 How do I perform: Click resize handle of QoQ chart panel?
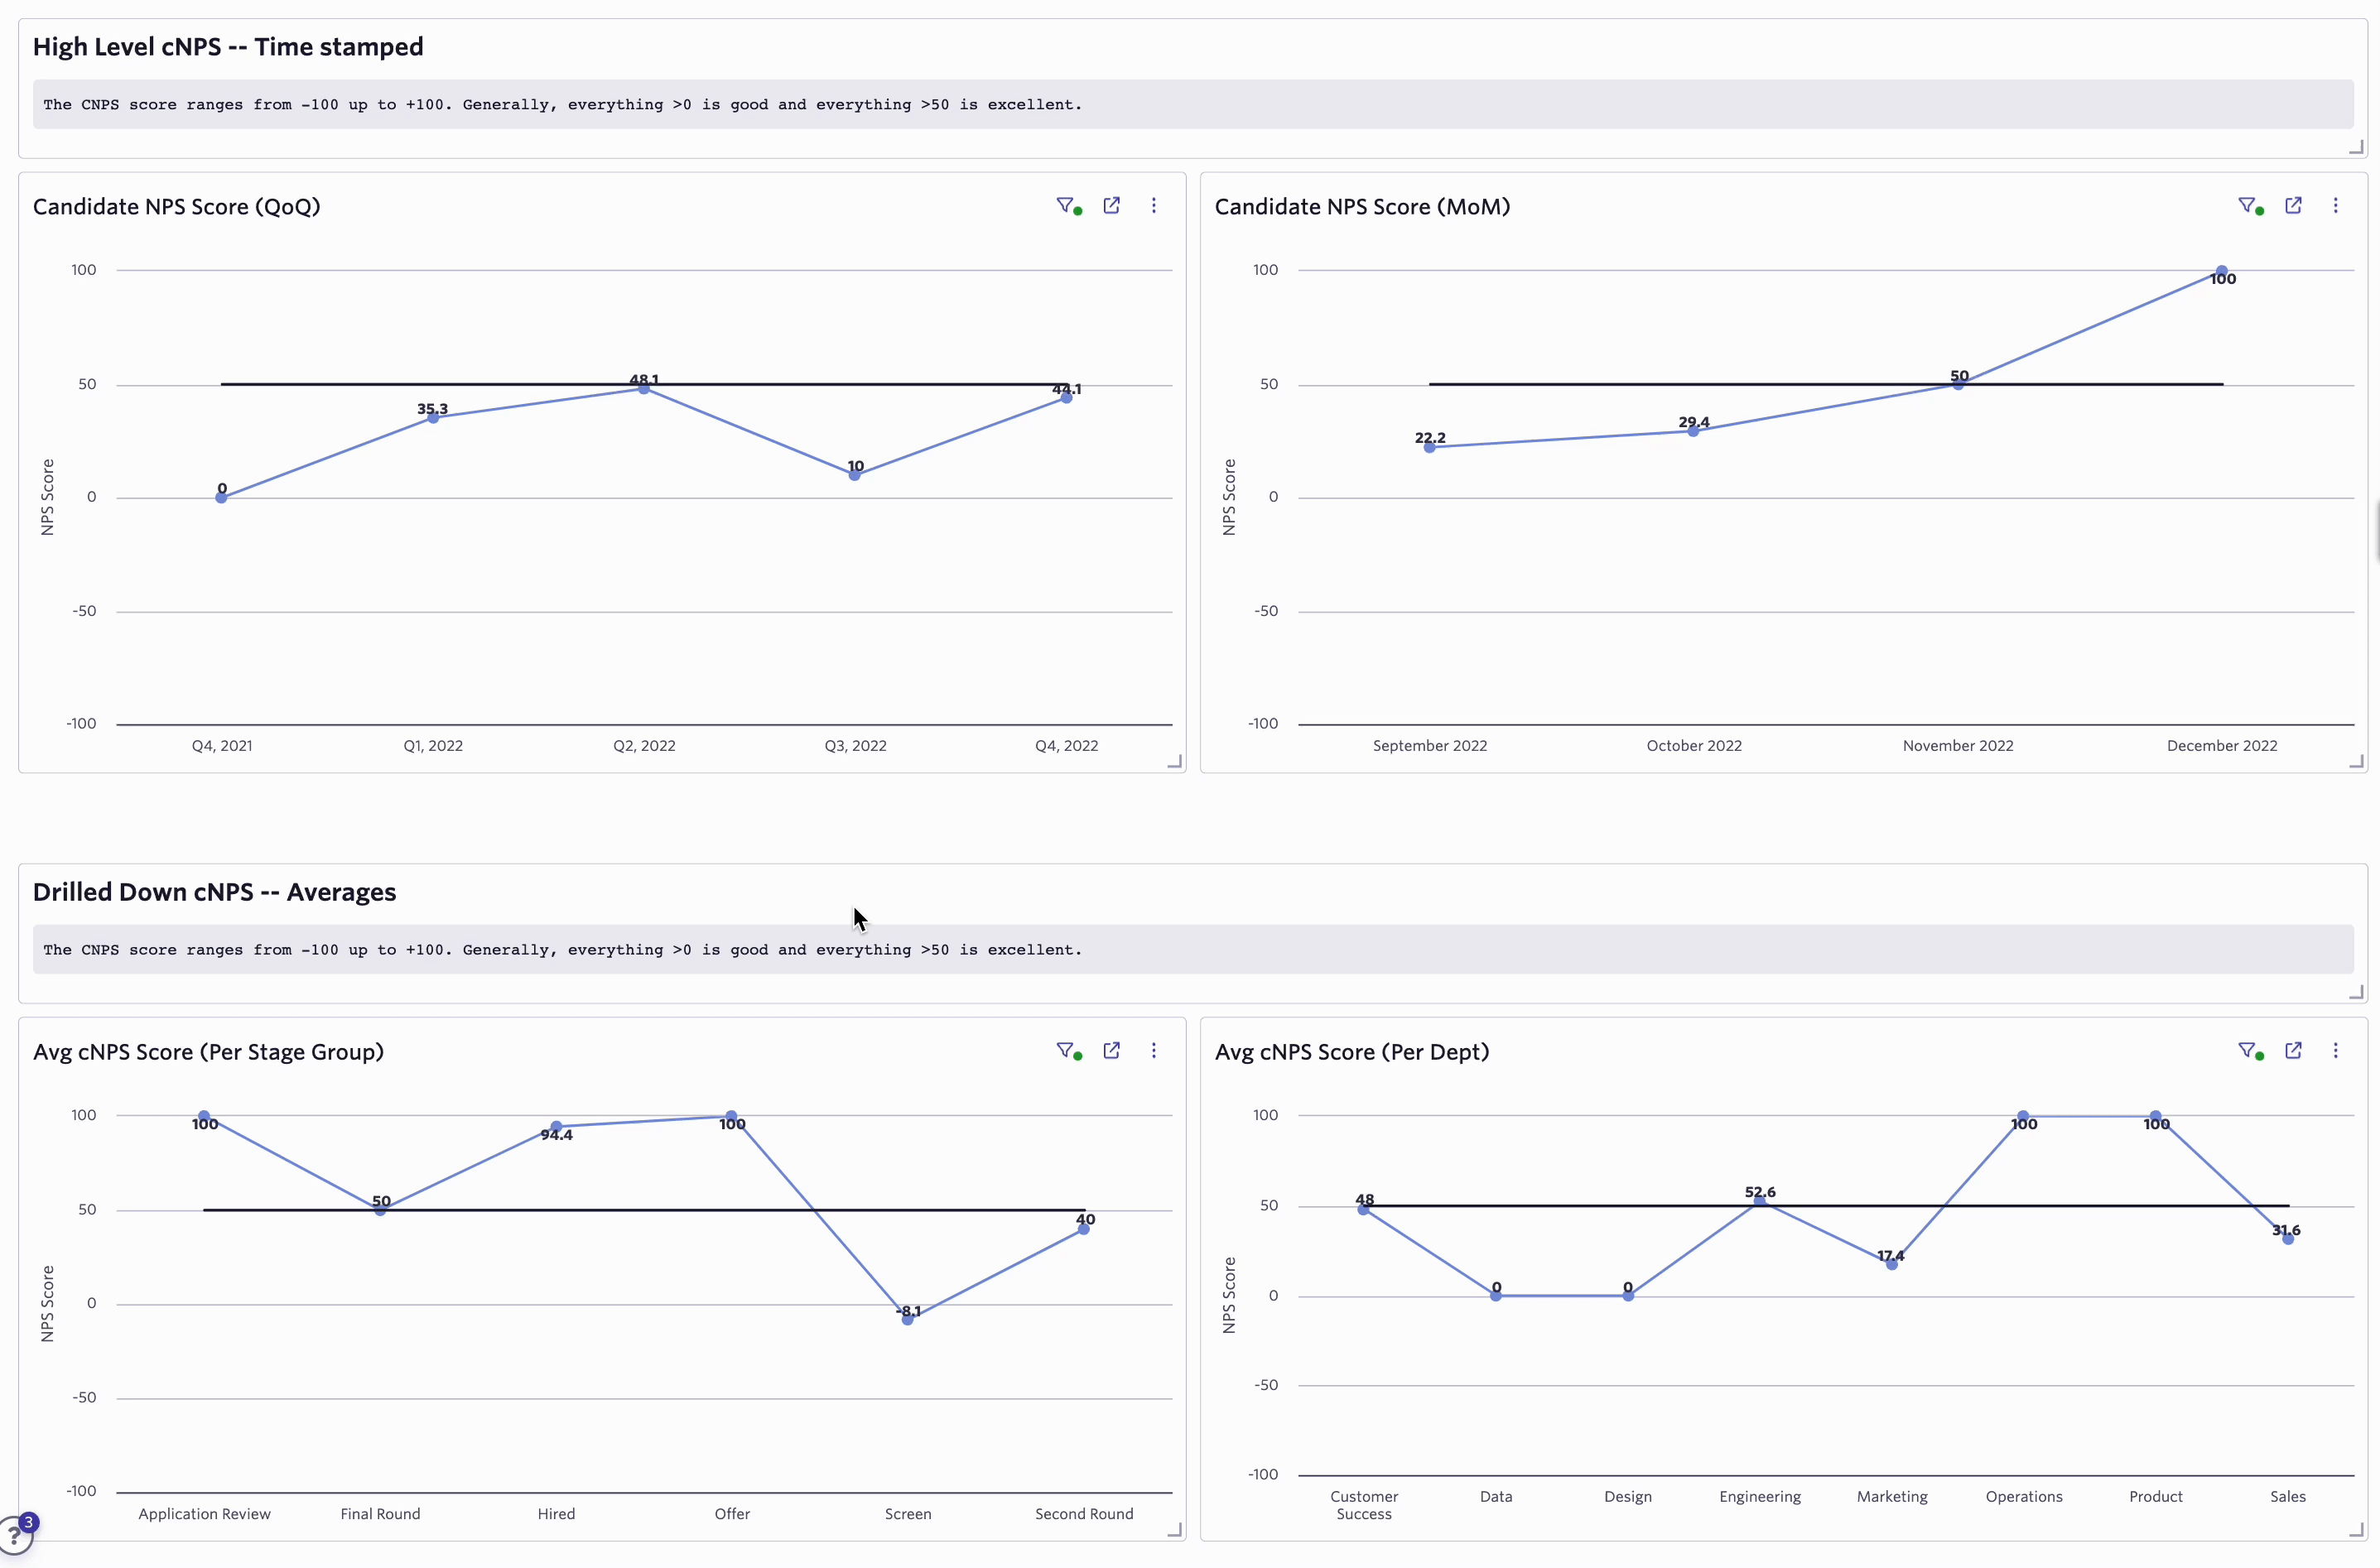coord(1175,762)
